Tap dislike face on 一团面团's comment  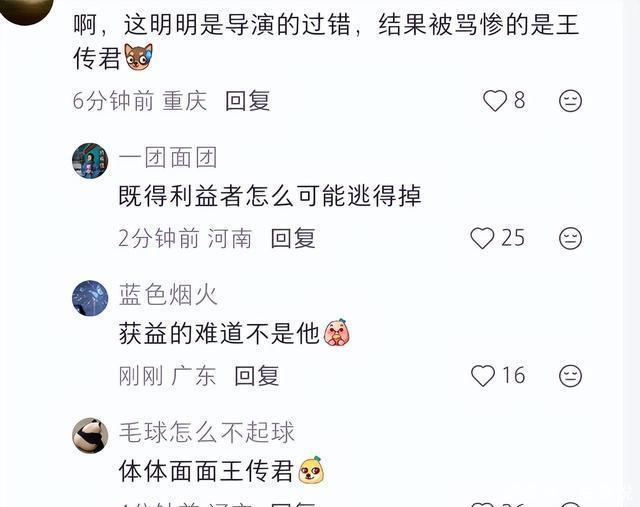570,238
